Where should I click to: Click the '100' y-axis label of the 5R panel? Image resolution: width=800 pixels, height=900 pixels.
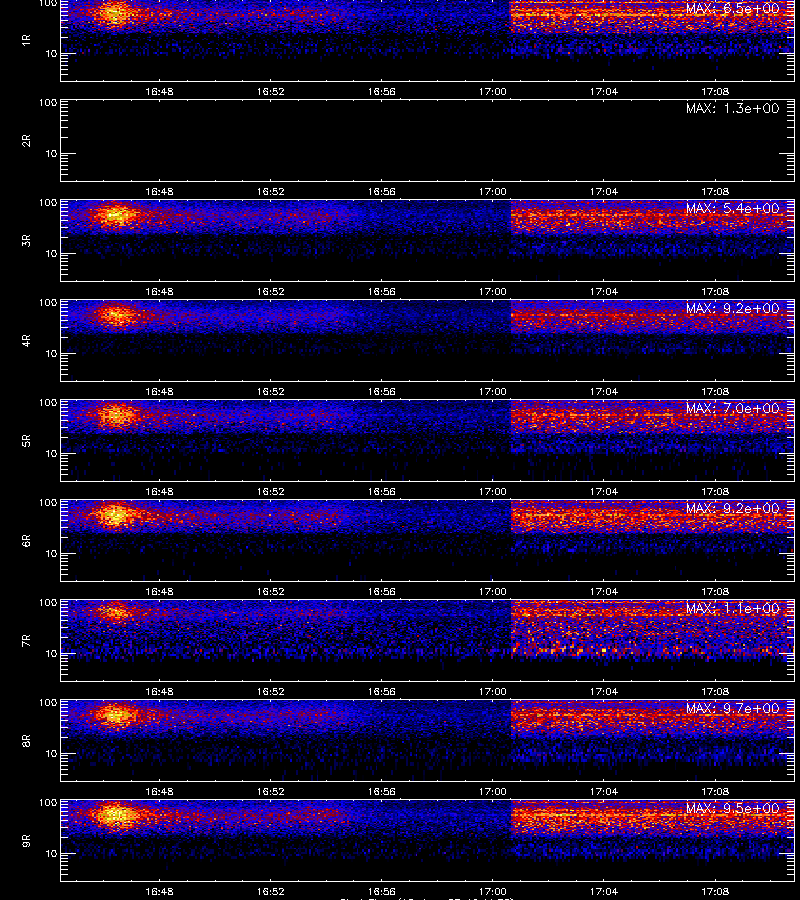(48, 403)
